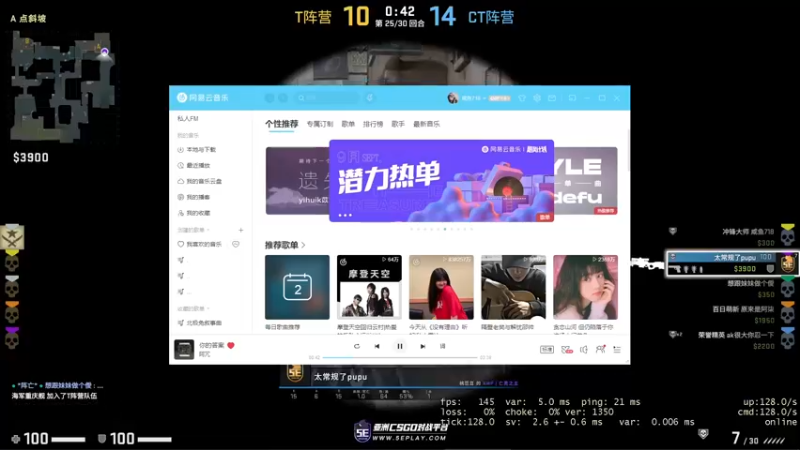Collapse the 收藏的歌单 section
This screenshot has width=800, height=450.
(194, 309)
